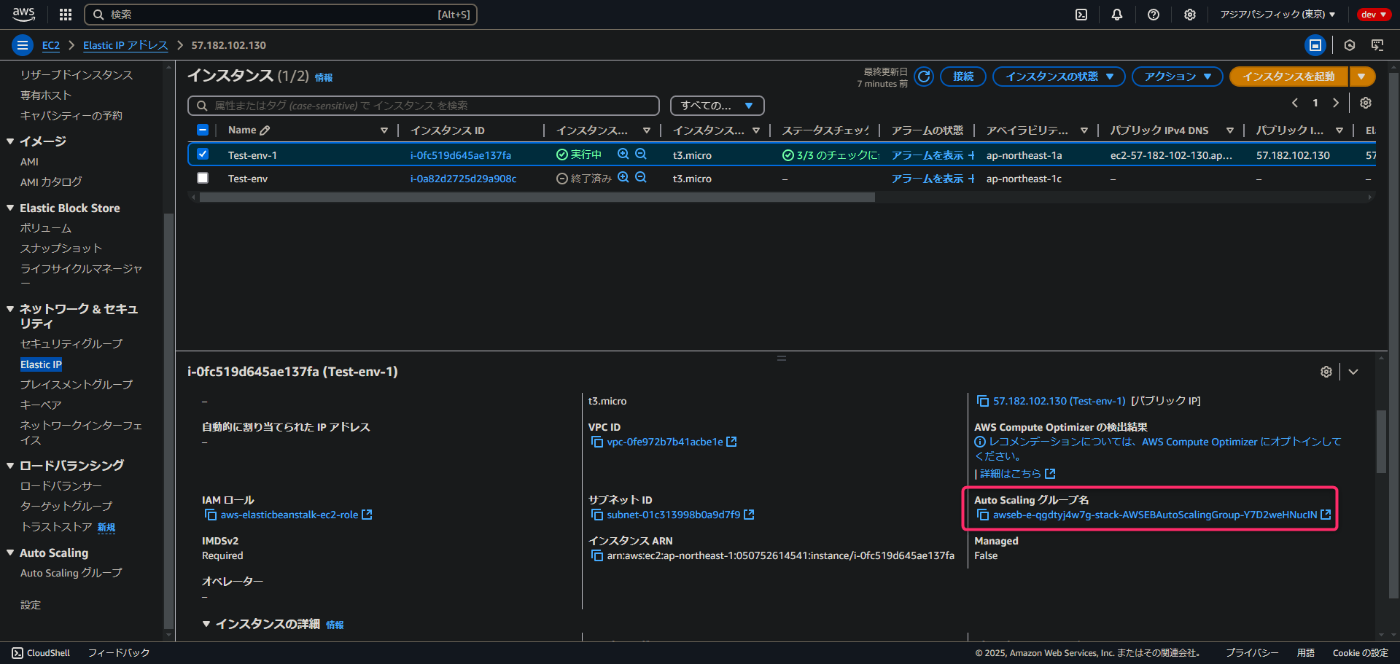Click the blue panel layout icon in breadcrumb bar
Viewport: 1400px width, 664px height.
[1316, 45]
